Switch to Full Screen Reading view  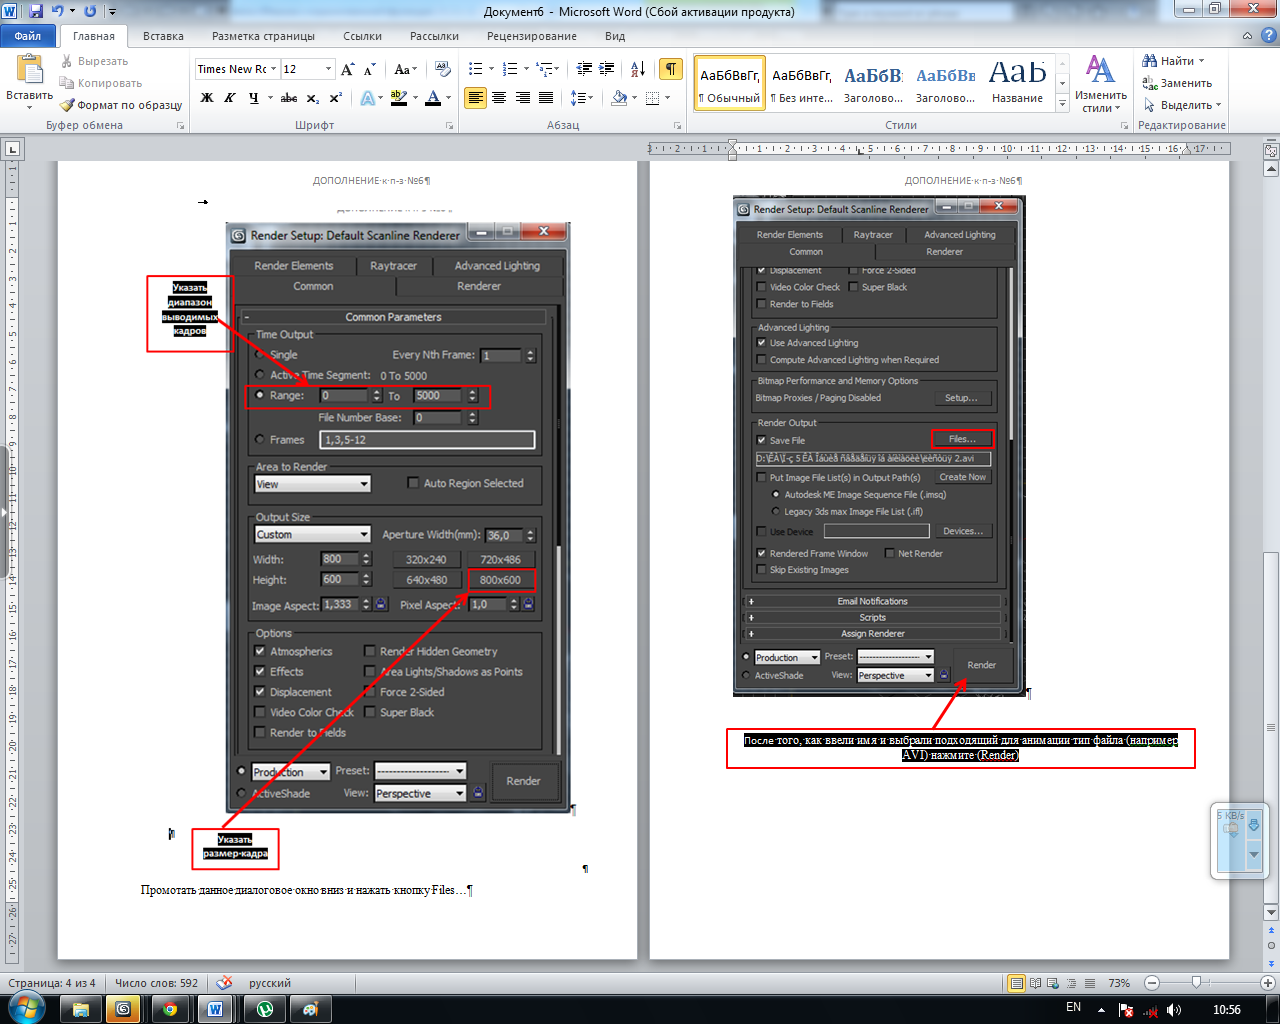pyautogui.click(x=1035, y=983)
